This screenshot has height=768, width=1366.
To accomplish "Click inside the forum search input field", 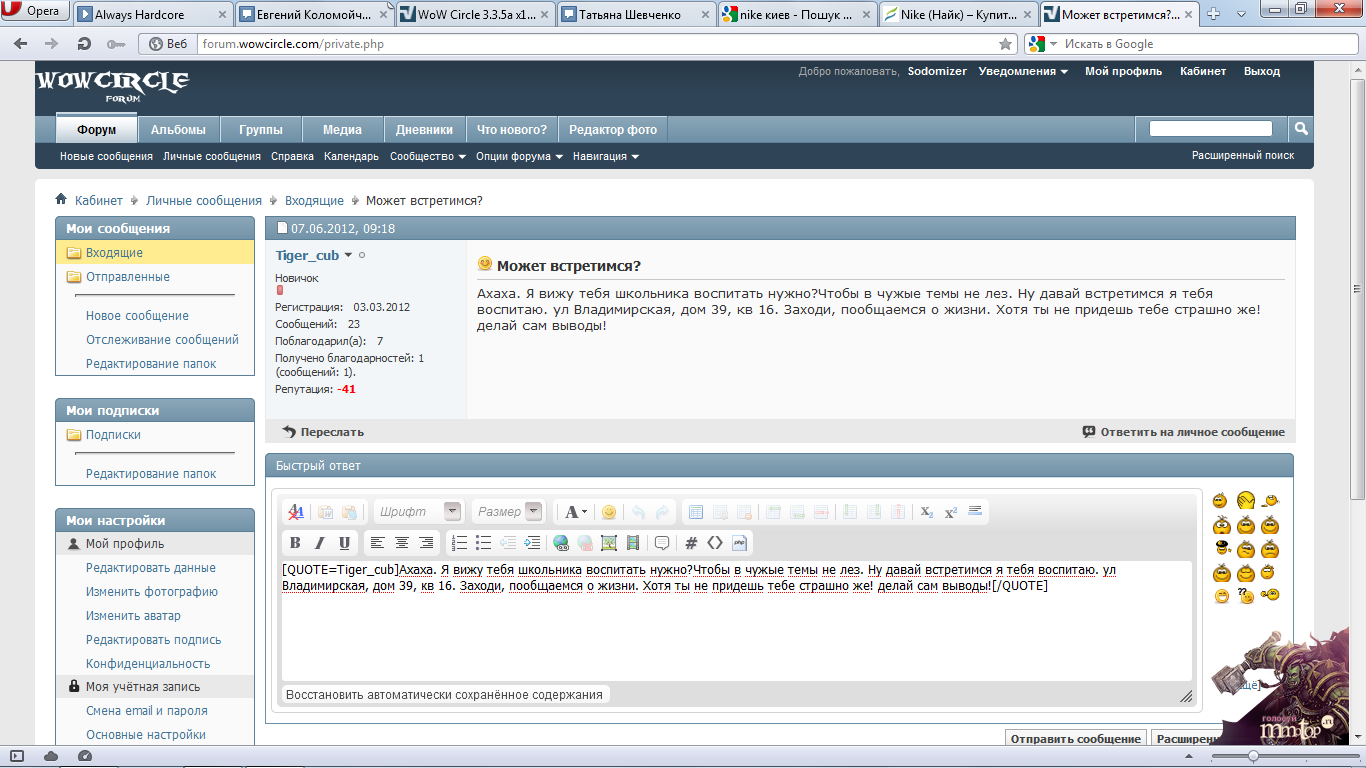I will coord(1211,128).
